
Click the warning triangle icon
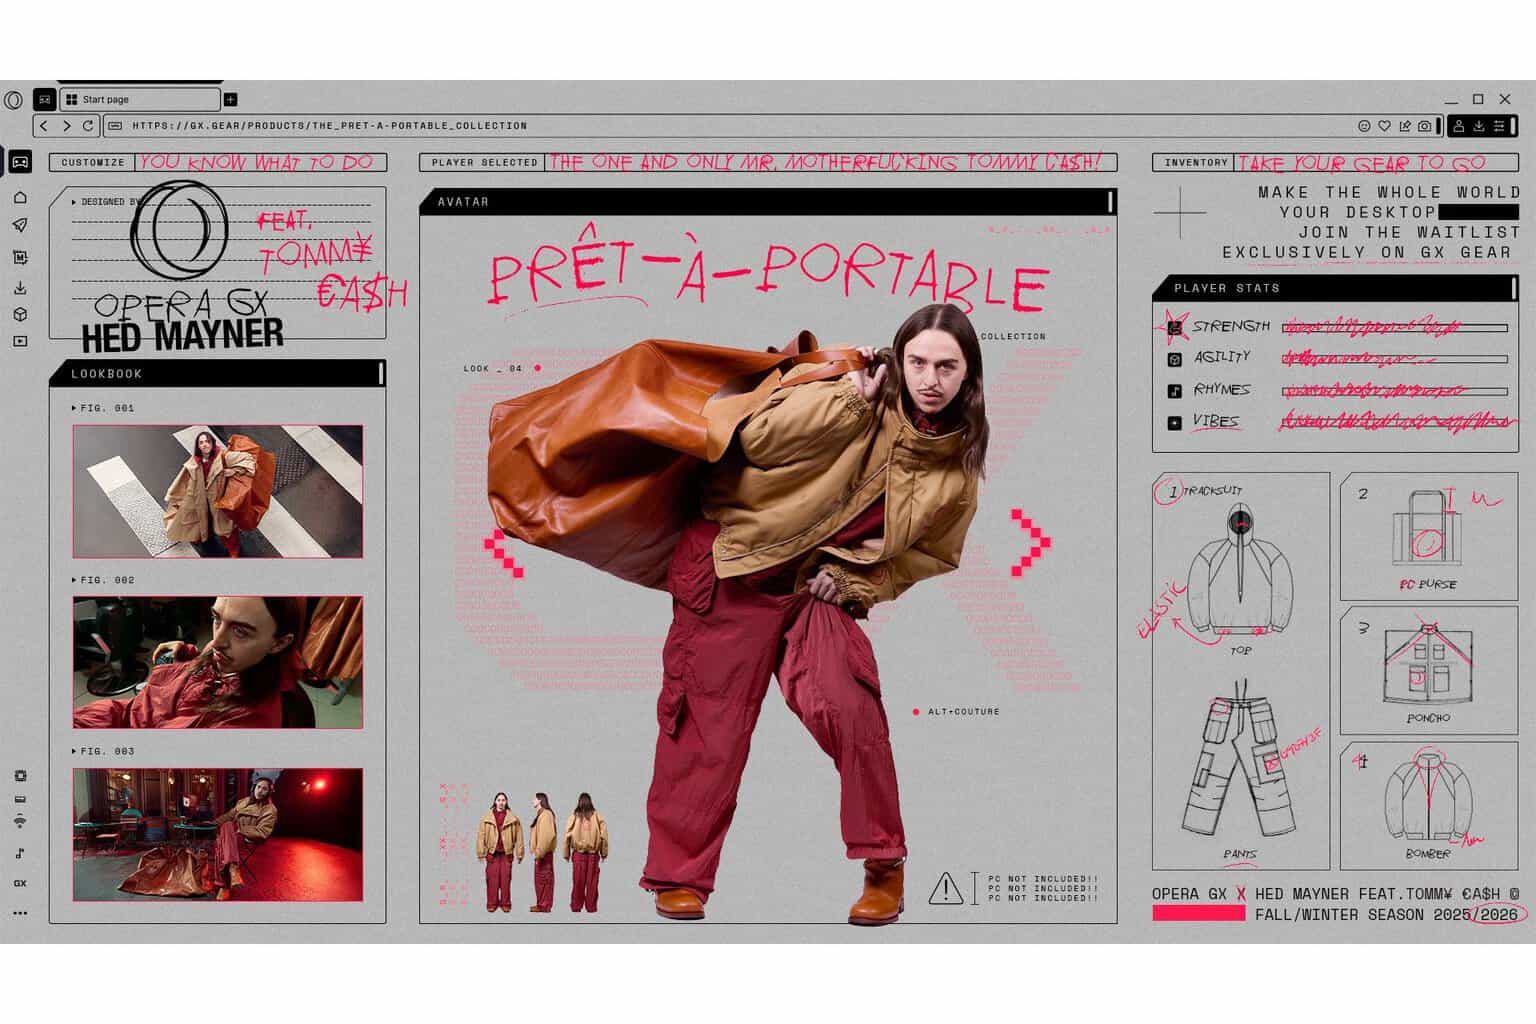tap(946, 889)
